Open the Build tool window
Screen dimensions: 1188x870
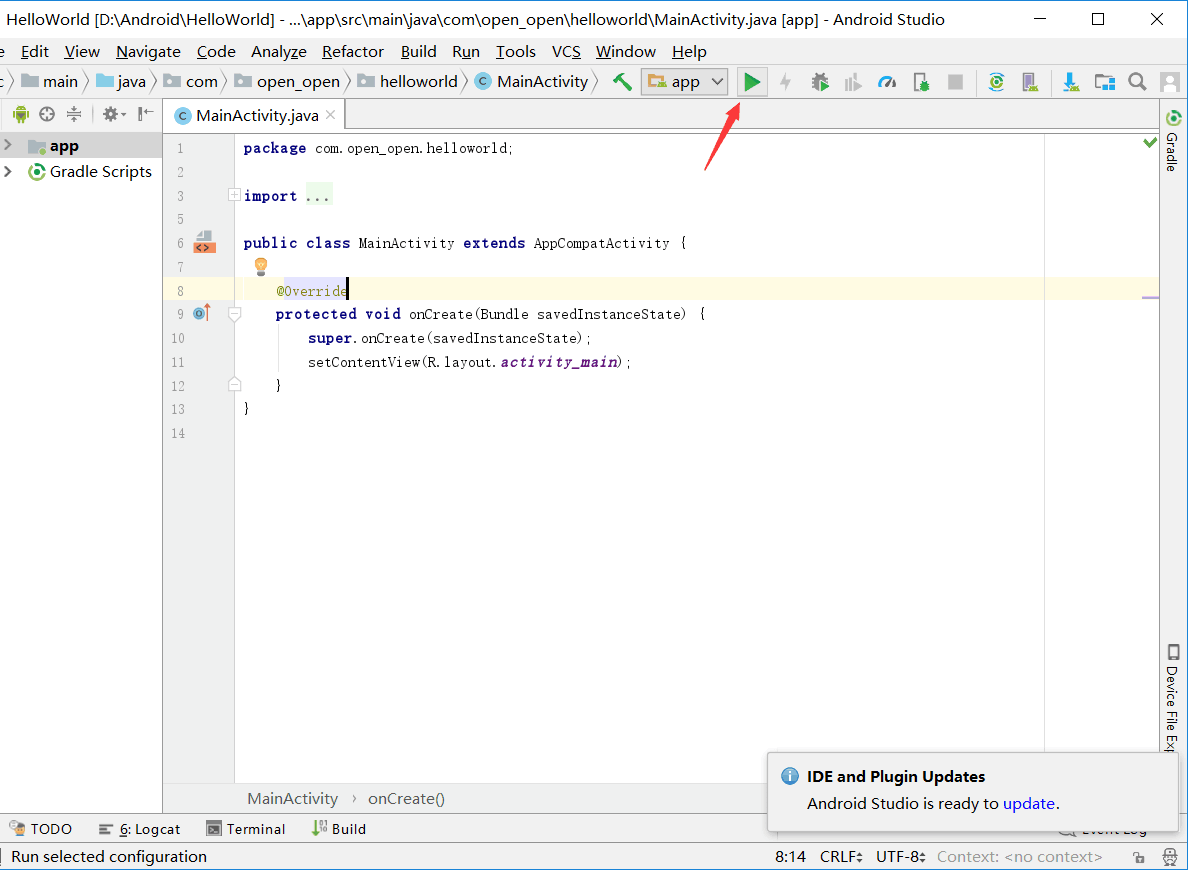coord(339,829)
